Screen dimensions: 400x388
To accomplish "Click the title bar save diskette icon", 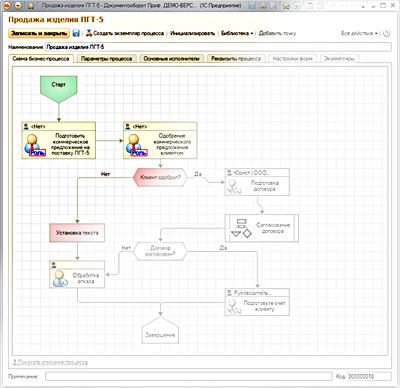I will (x=252, y=5).
